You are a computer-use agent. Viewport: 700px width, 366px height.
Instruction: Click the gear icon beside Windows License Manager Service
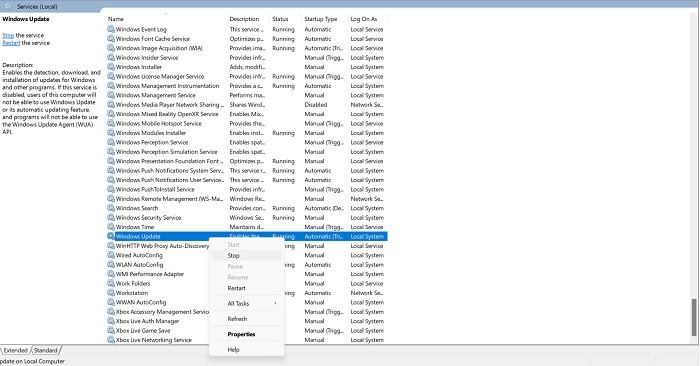click(x=111, y=76)
